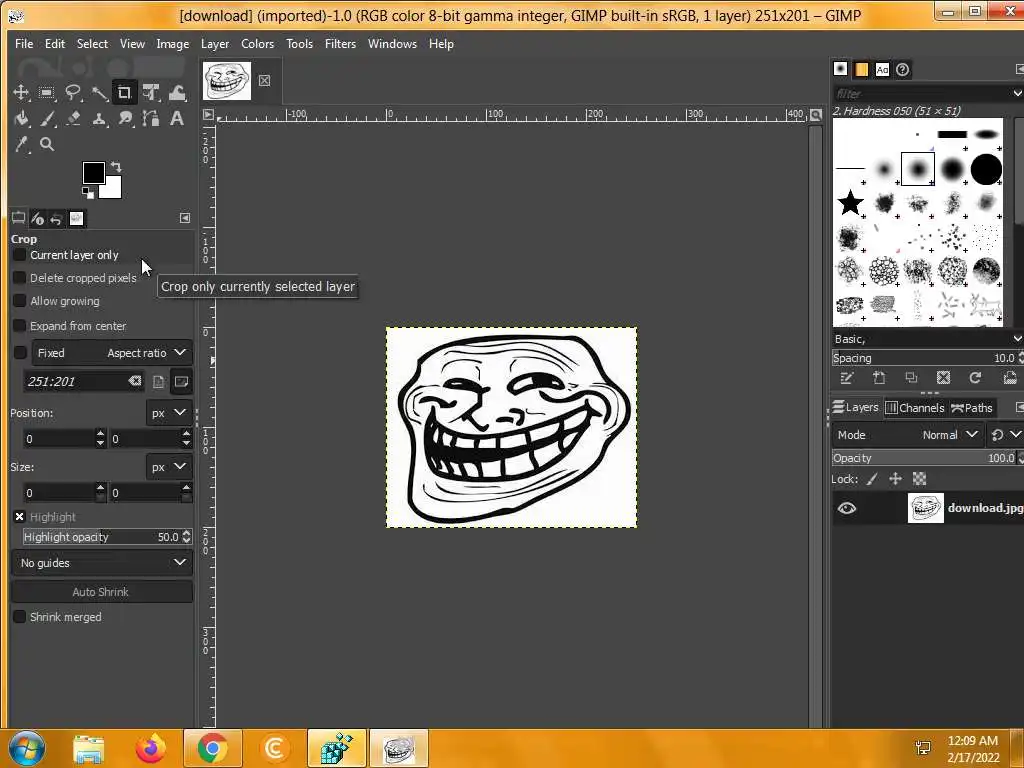
Task: Select the Eraser tool
Action: tap(72, 119)
